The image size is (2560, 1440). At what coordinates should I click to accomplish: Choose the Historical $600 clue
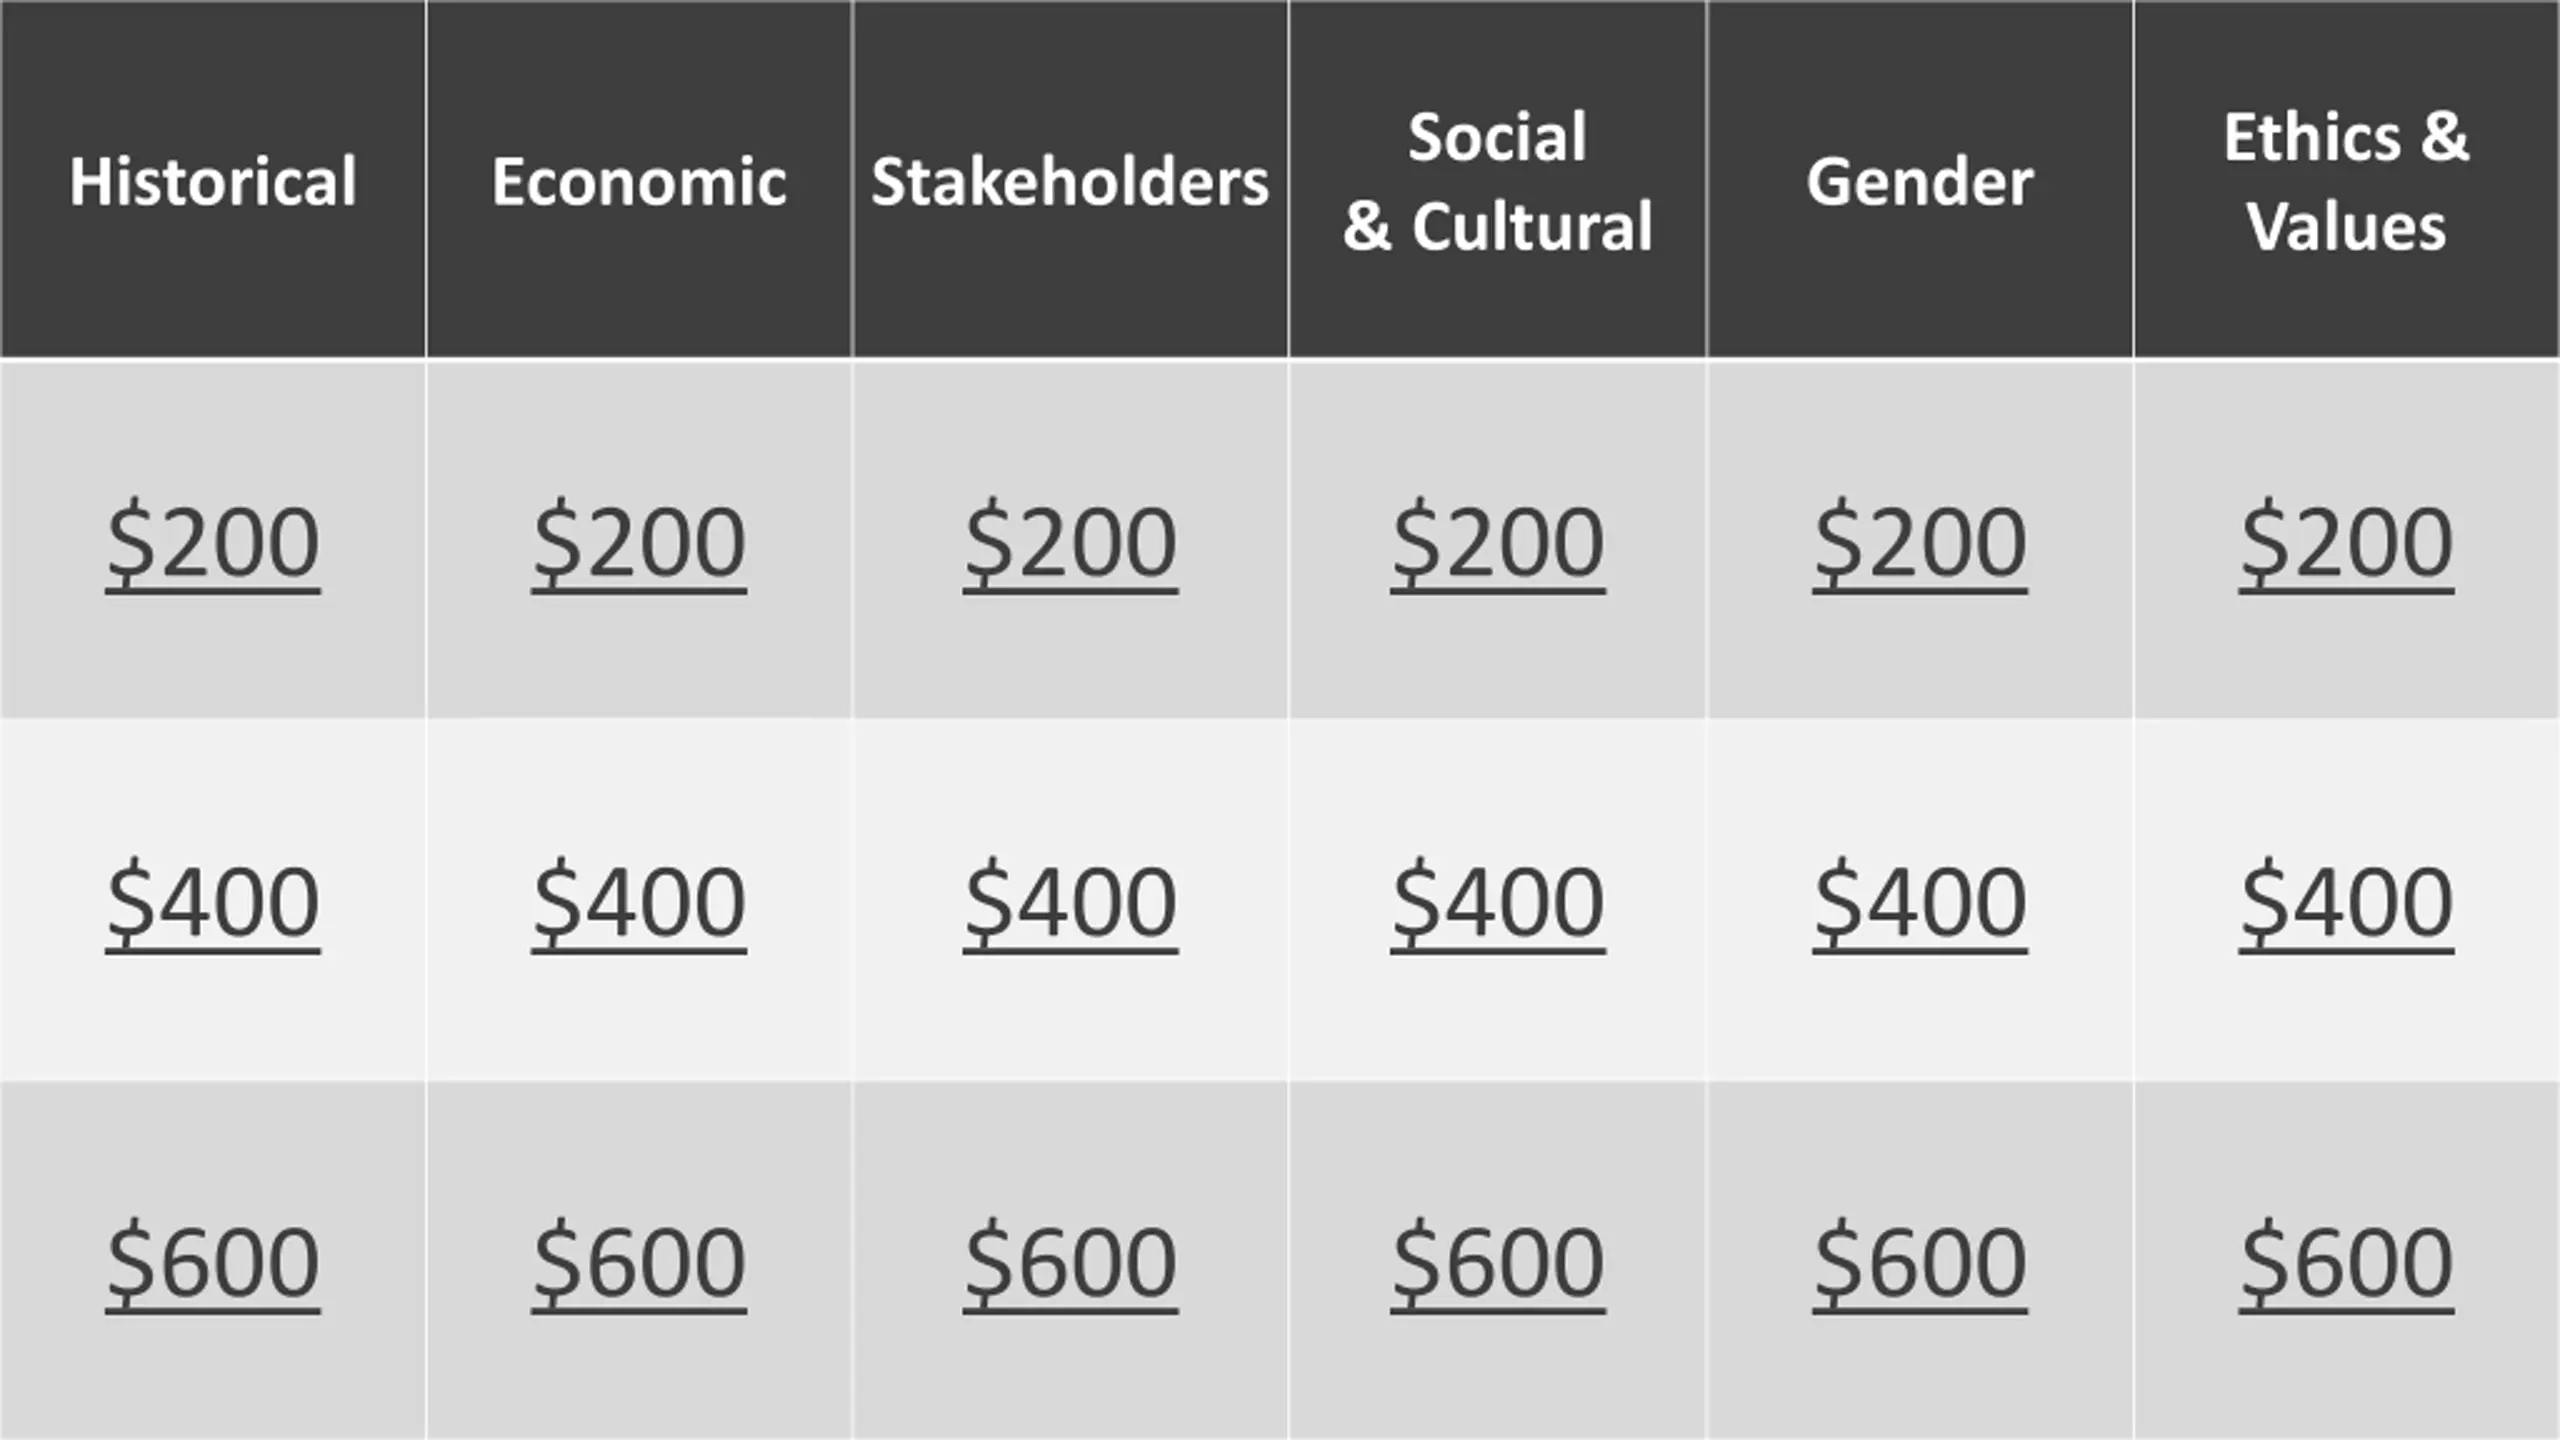coord(213,1262)
